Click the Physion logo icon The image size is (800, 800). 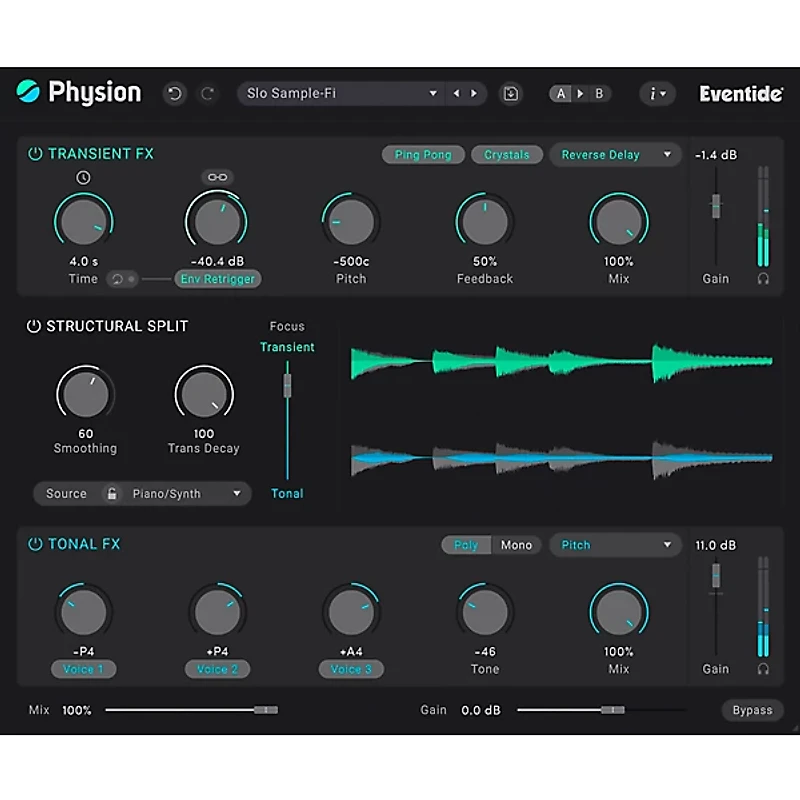[x=28, y=92]
